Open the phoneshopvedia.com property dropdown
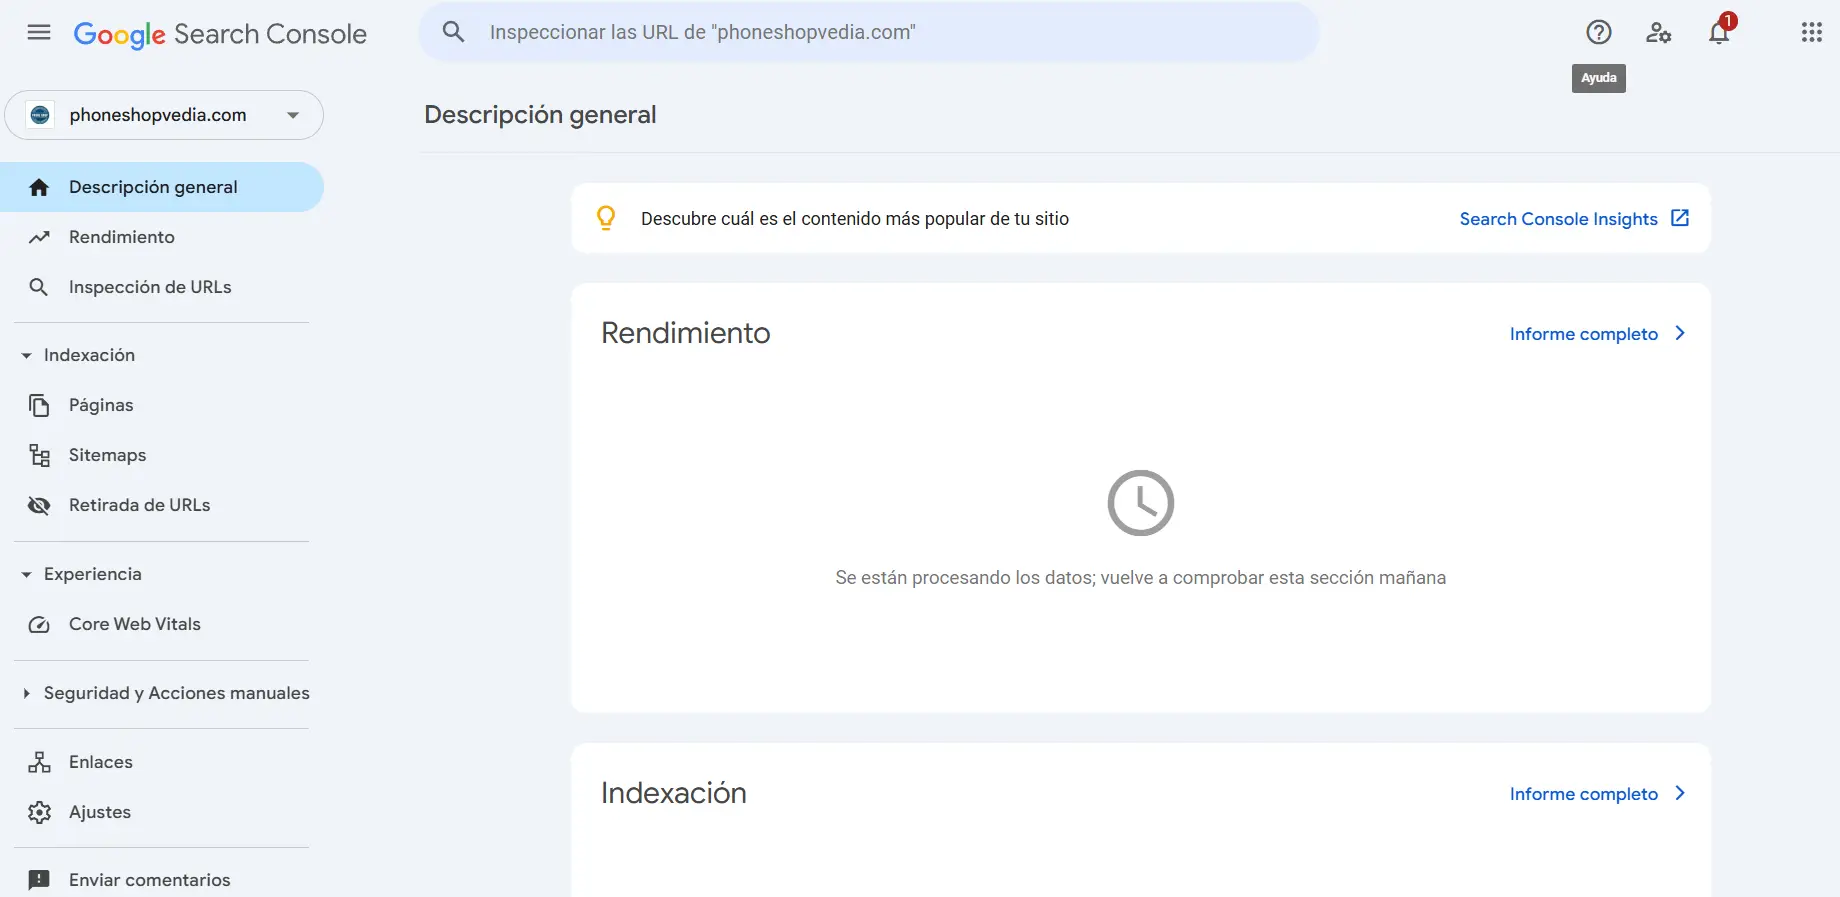1840x897 pixels. 164,115
